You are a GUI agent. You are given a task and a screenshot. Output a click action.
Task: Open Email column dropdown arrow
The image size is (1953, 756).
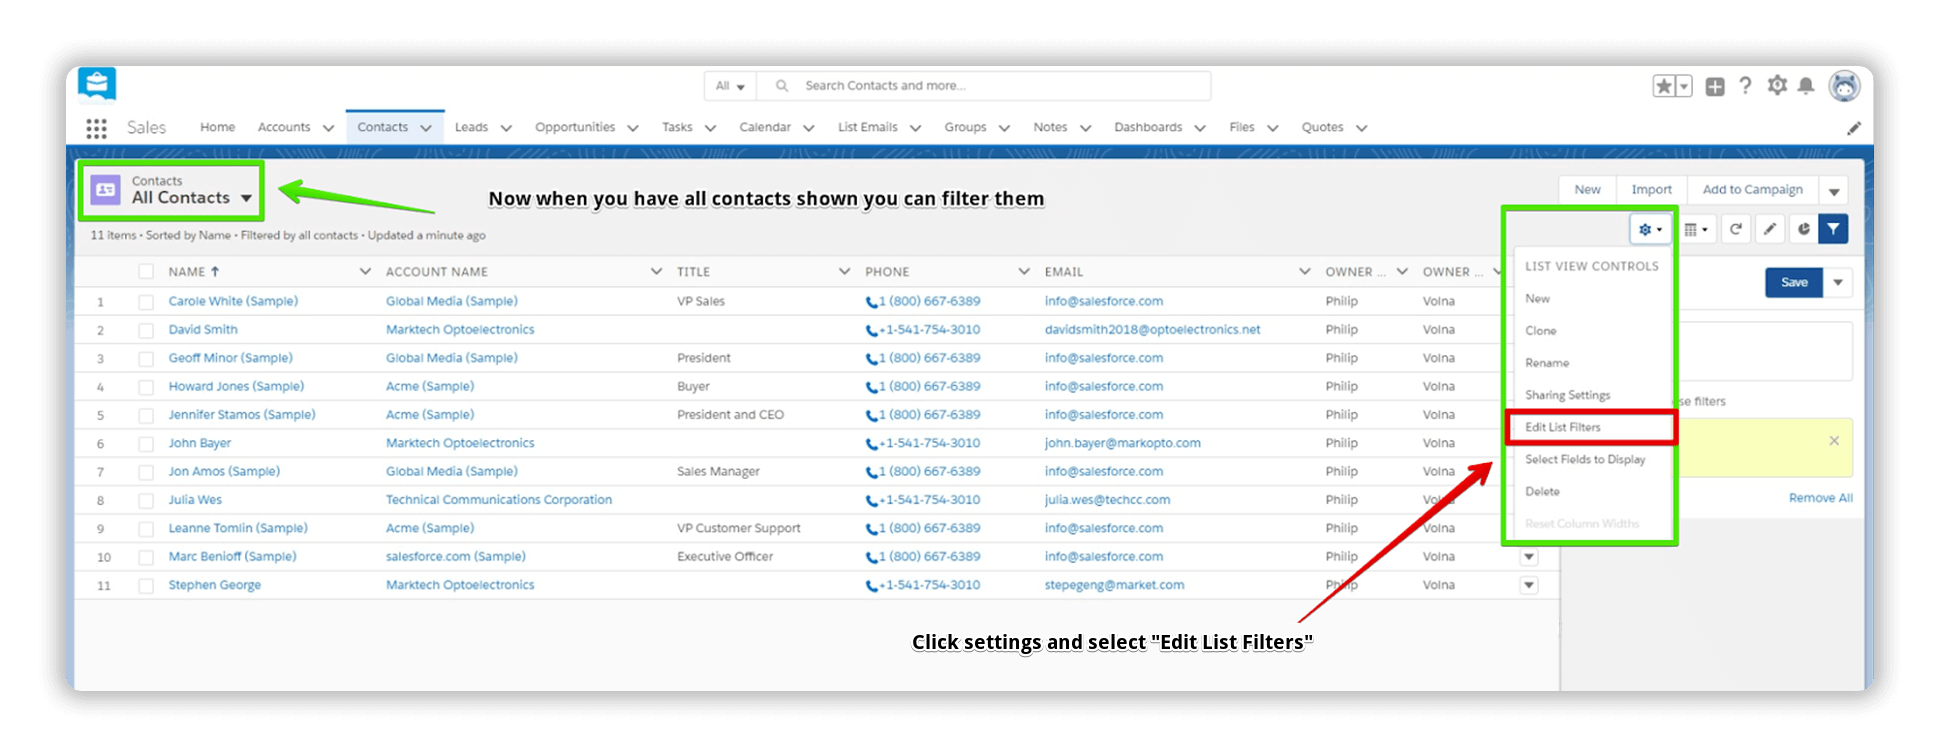pos(1304,271)
